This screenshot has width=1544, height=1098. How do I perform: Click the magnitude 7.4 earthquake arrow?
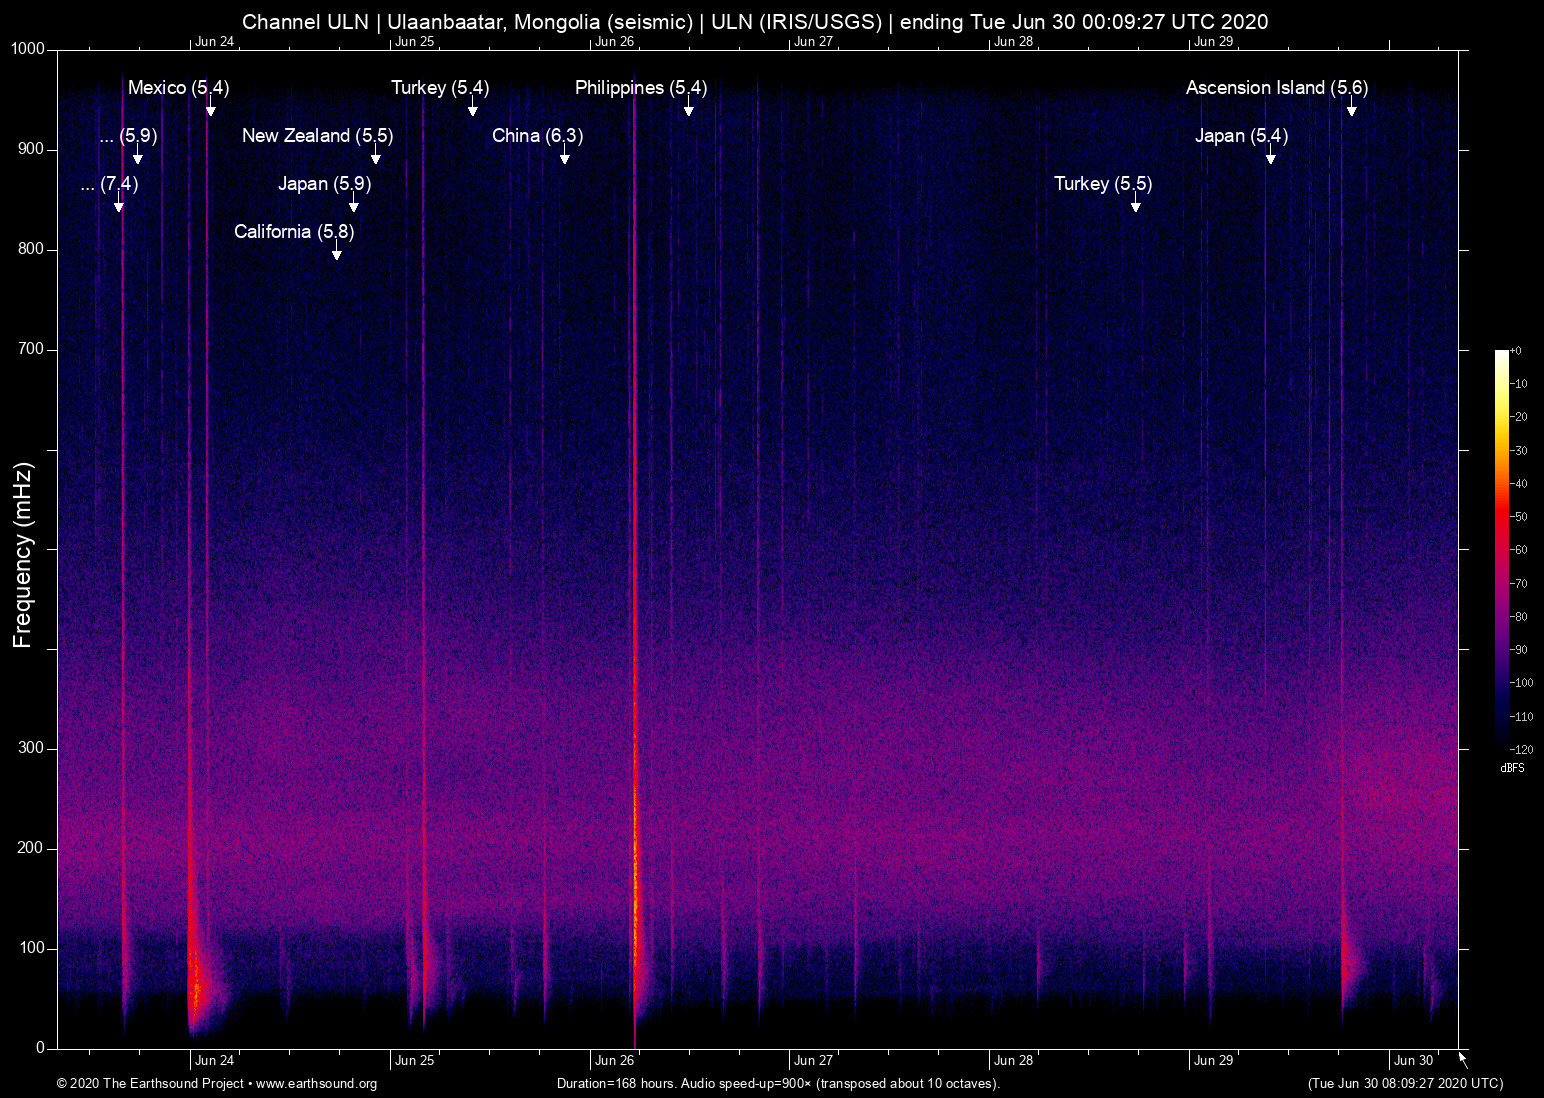(x=117, y=206)
